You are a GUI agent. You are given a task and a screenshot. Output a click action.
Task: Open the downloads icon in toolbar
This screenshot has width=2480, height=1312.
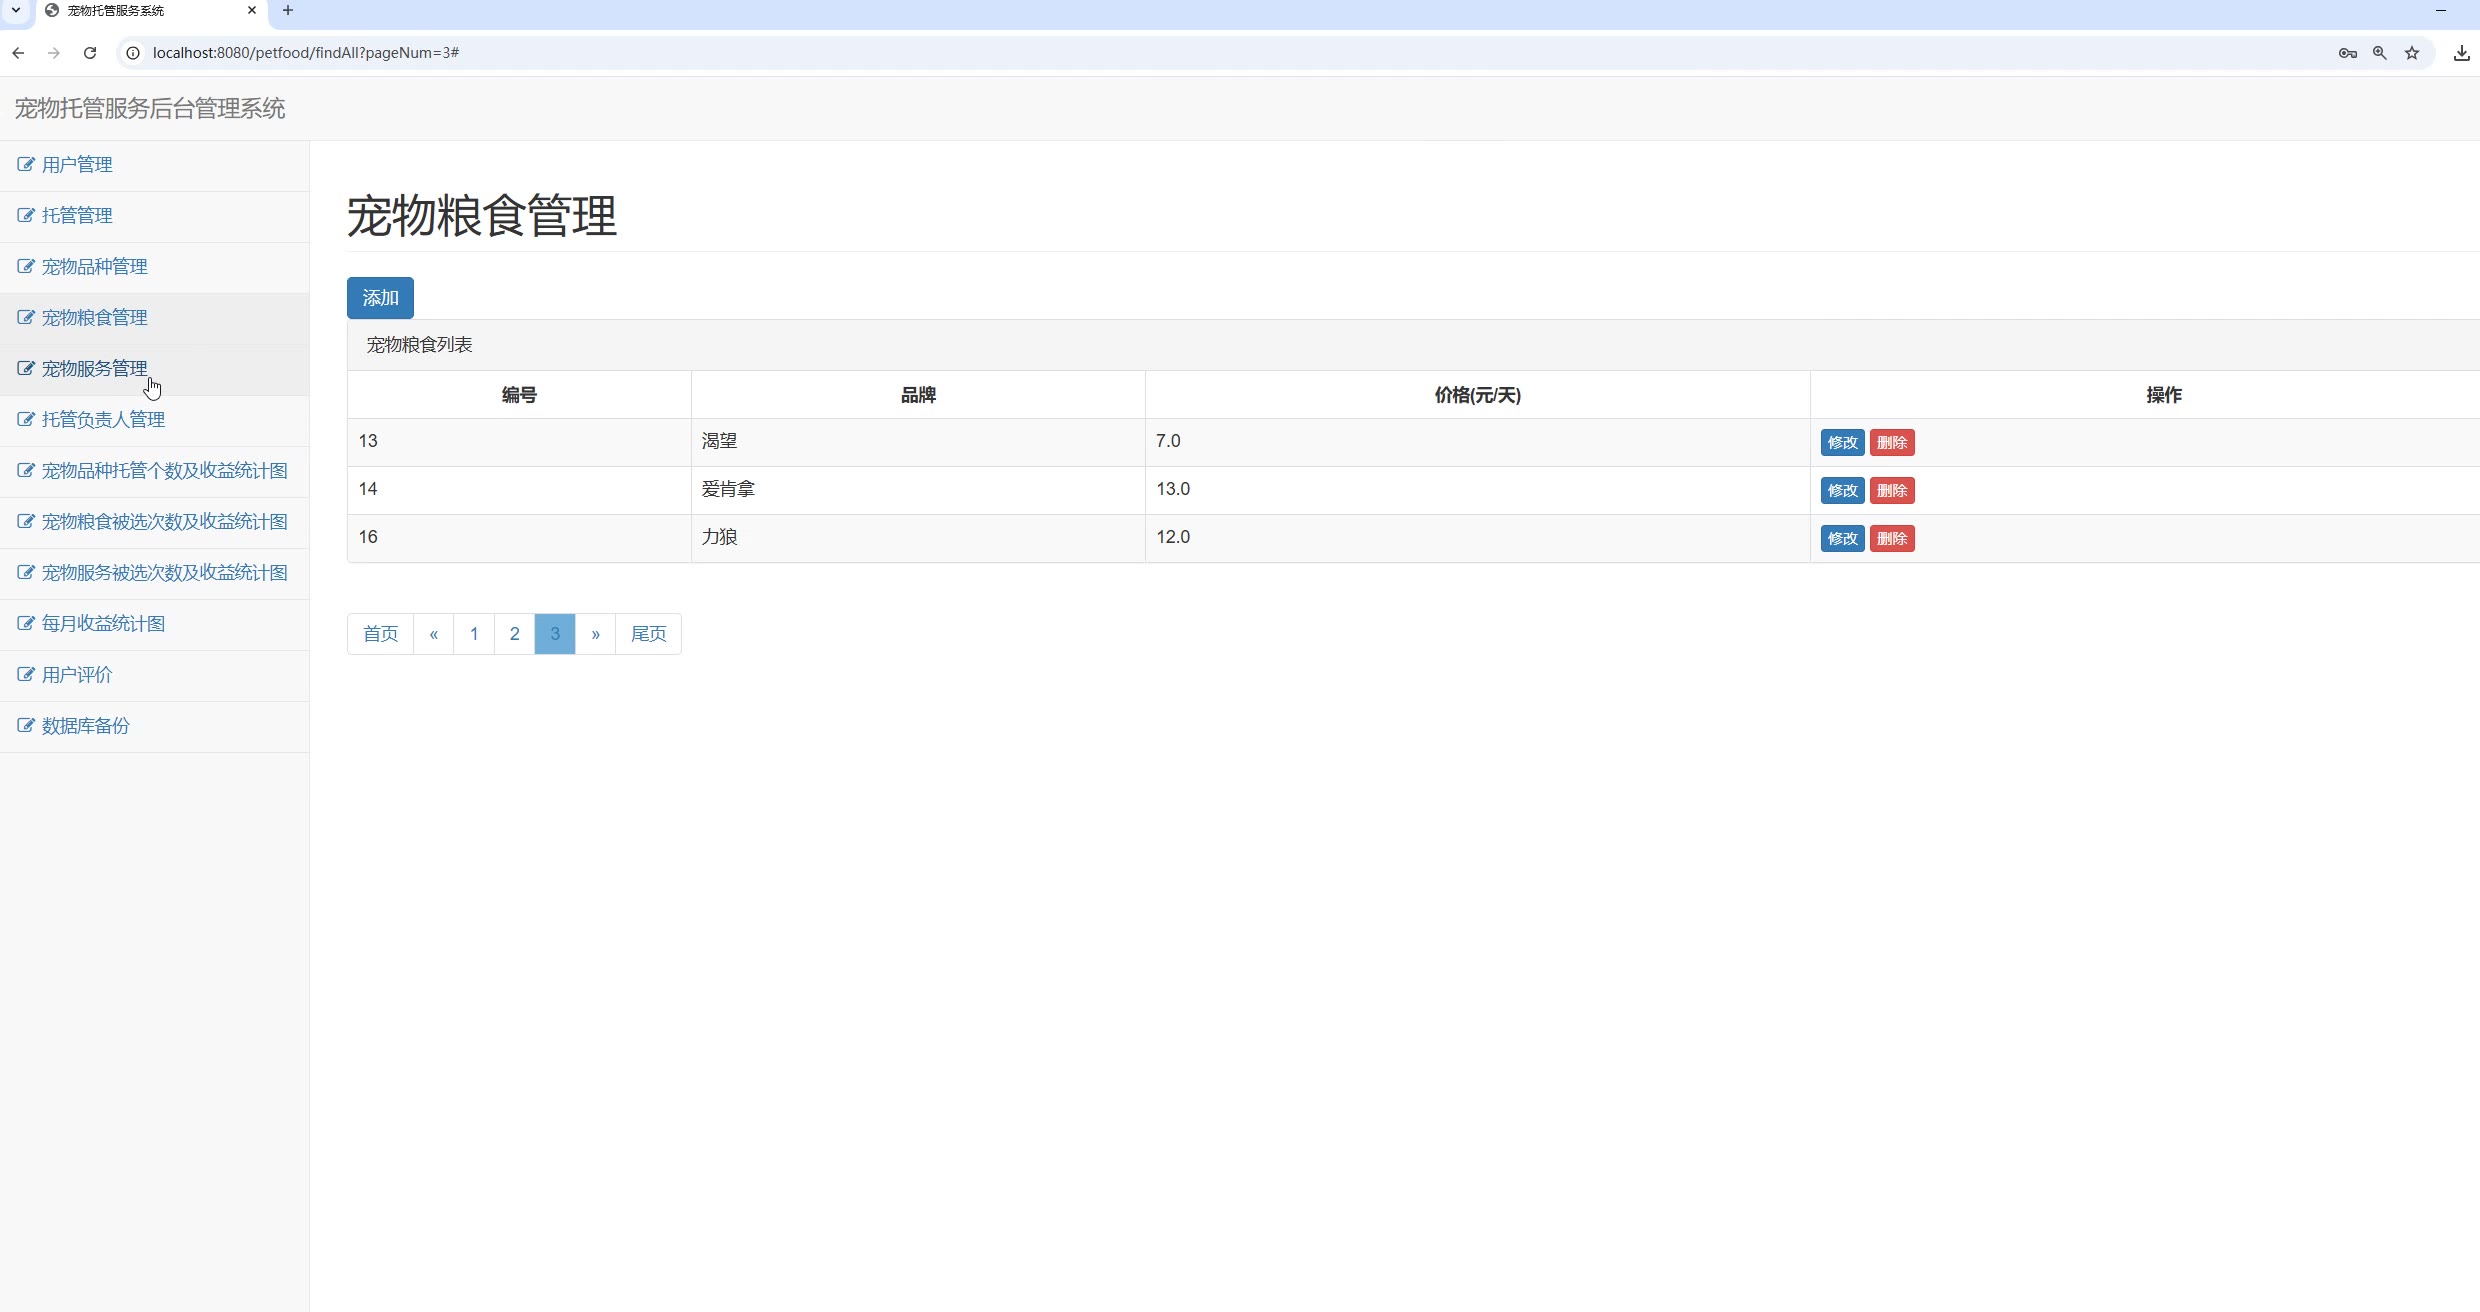[x=2461, y=53]
